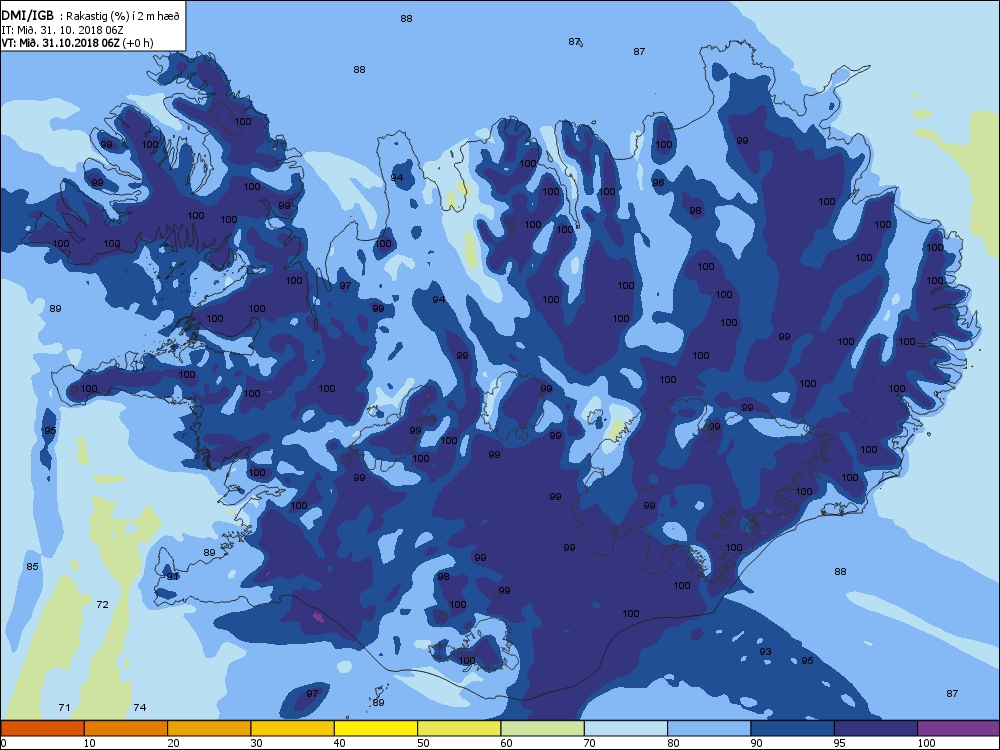This screenshot has height=750, width=1000.
Task: Select the 90–95 blue legend swatch
Action: (x=793, y=728)
